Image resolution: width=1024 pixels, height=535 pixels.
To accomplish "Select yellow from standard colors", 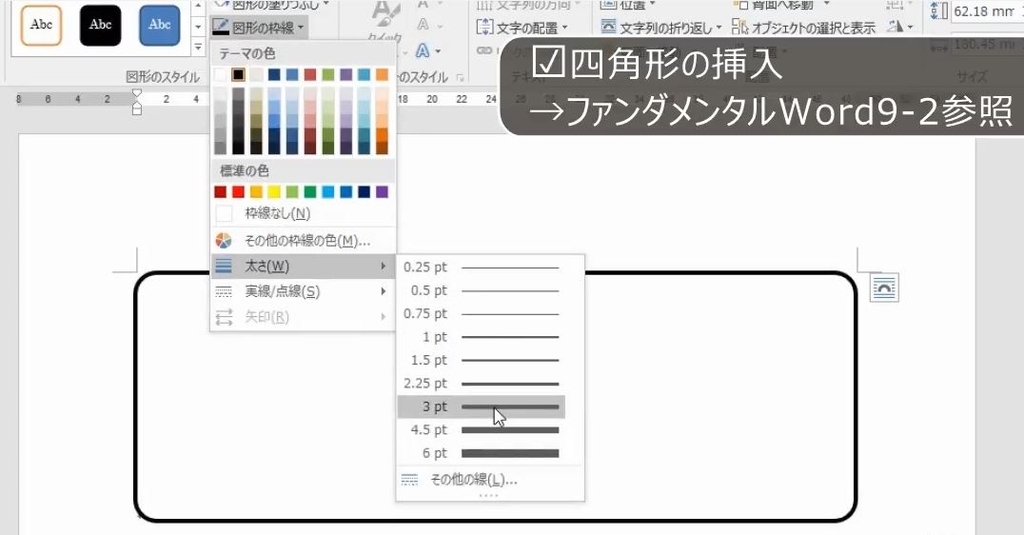I will 274,191.
